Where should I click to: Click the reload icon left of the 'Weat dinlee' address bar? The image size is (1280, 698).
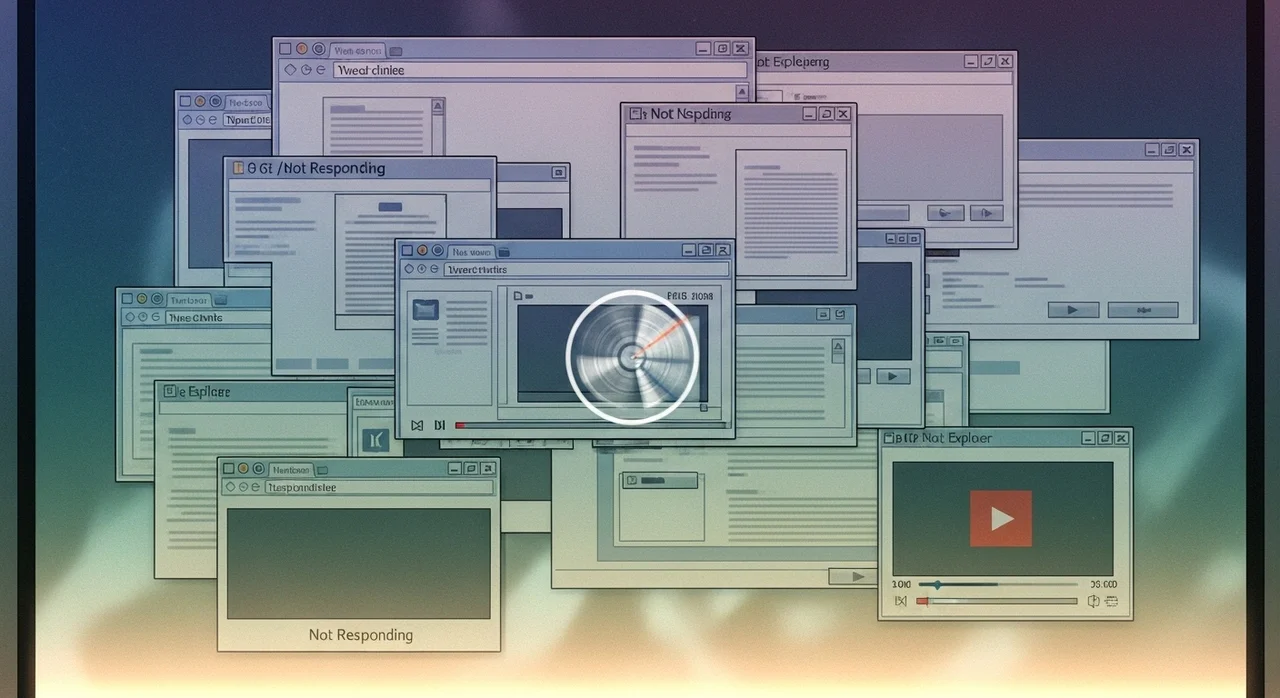[321, 70]
